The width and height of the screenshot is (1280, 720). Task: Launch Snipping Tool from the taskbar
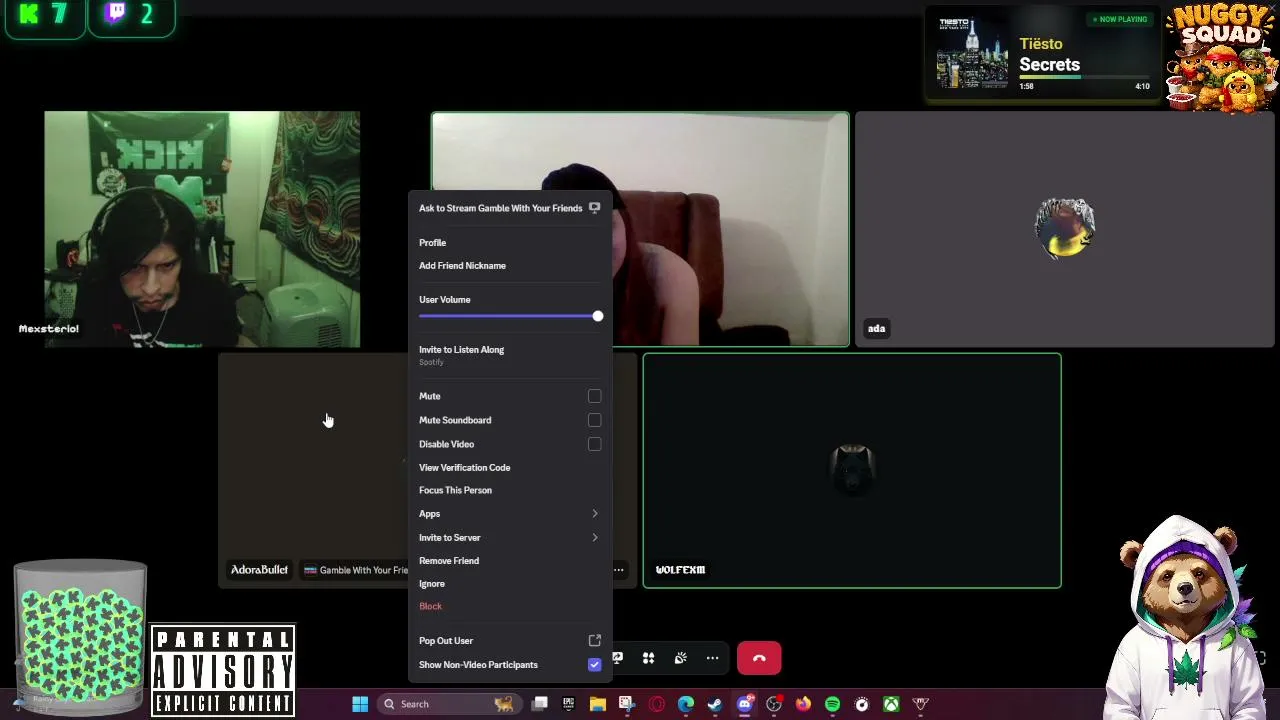pos(626,704)
